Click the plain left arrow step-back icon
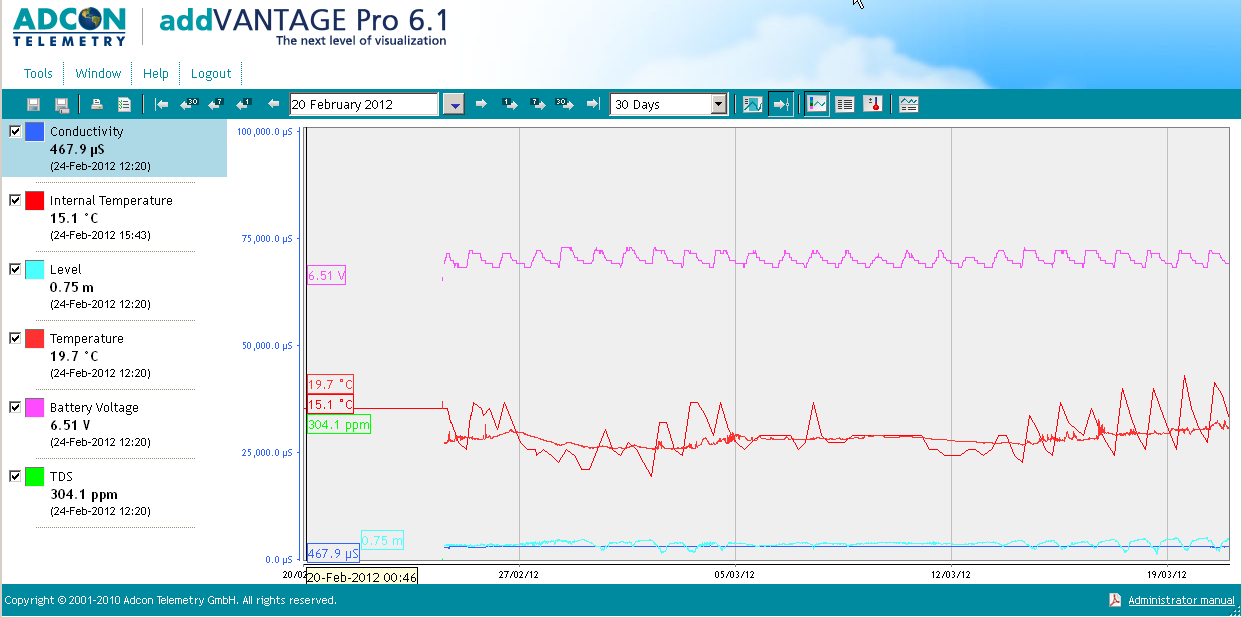The height and width of the screenshot is (618, 1242). 273,104
